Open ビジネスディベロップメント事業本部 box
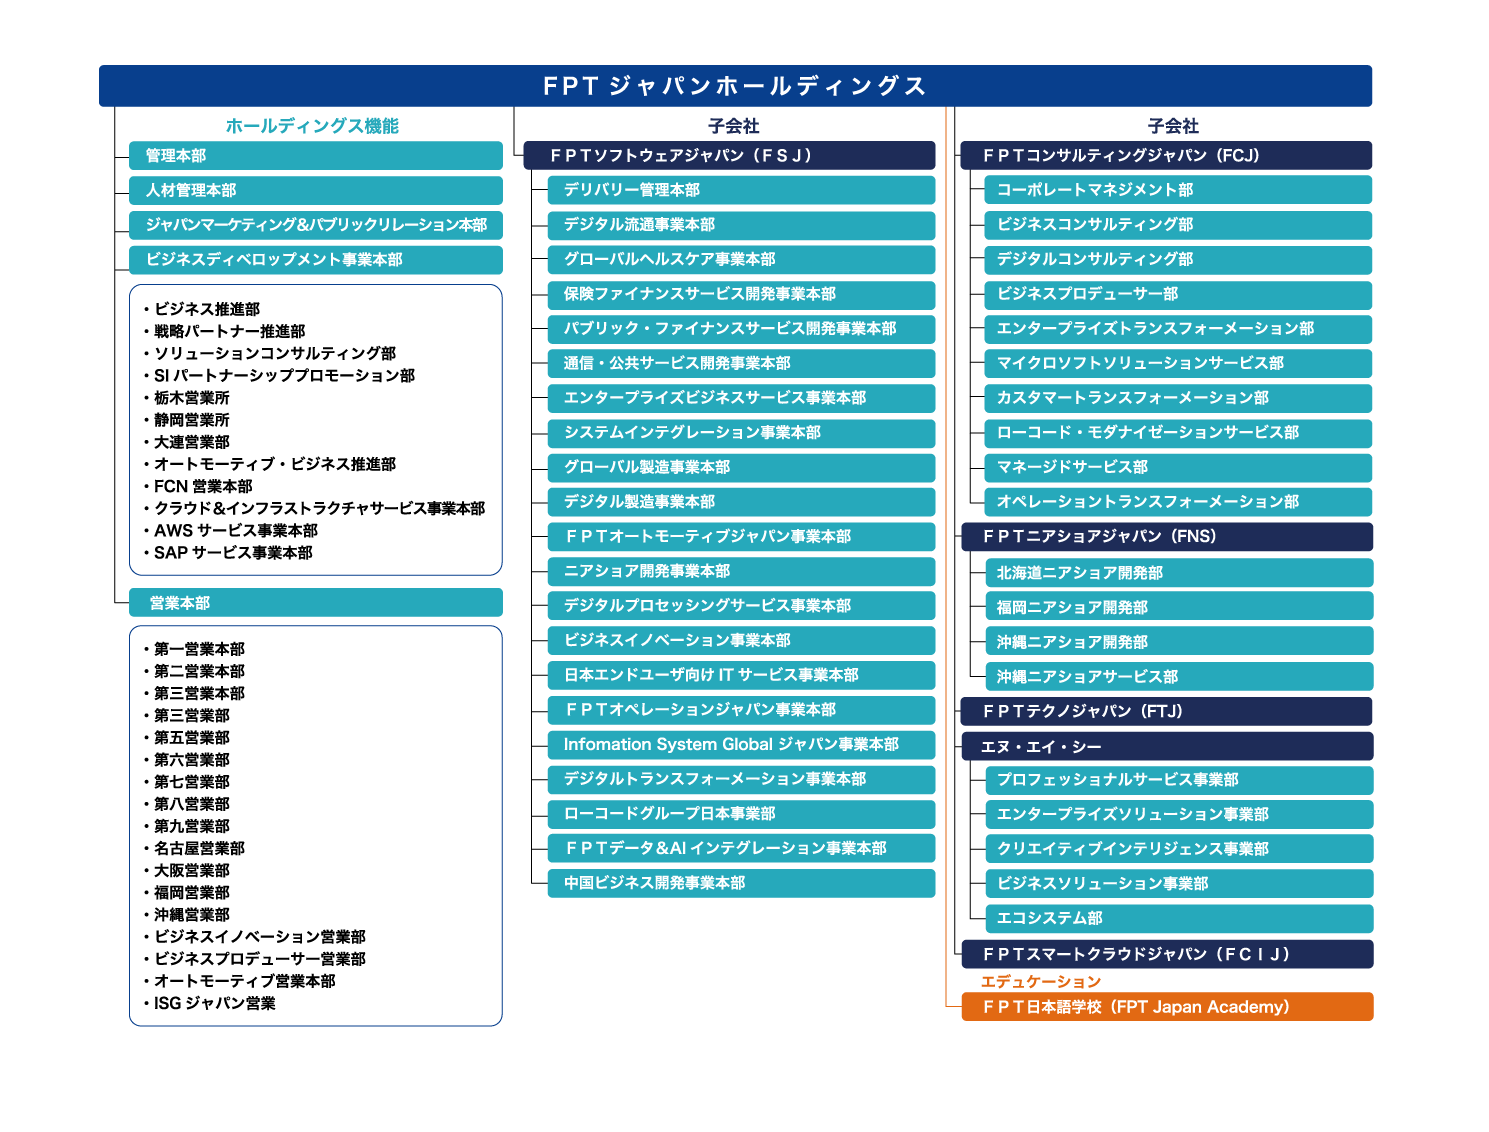The image size is (1489, 1132). tap(315, 260)
